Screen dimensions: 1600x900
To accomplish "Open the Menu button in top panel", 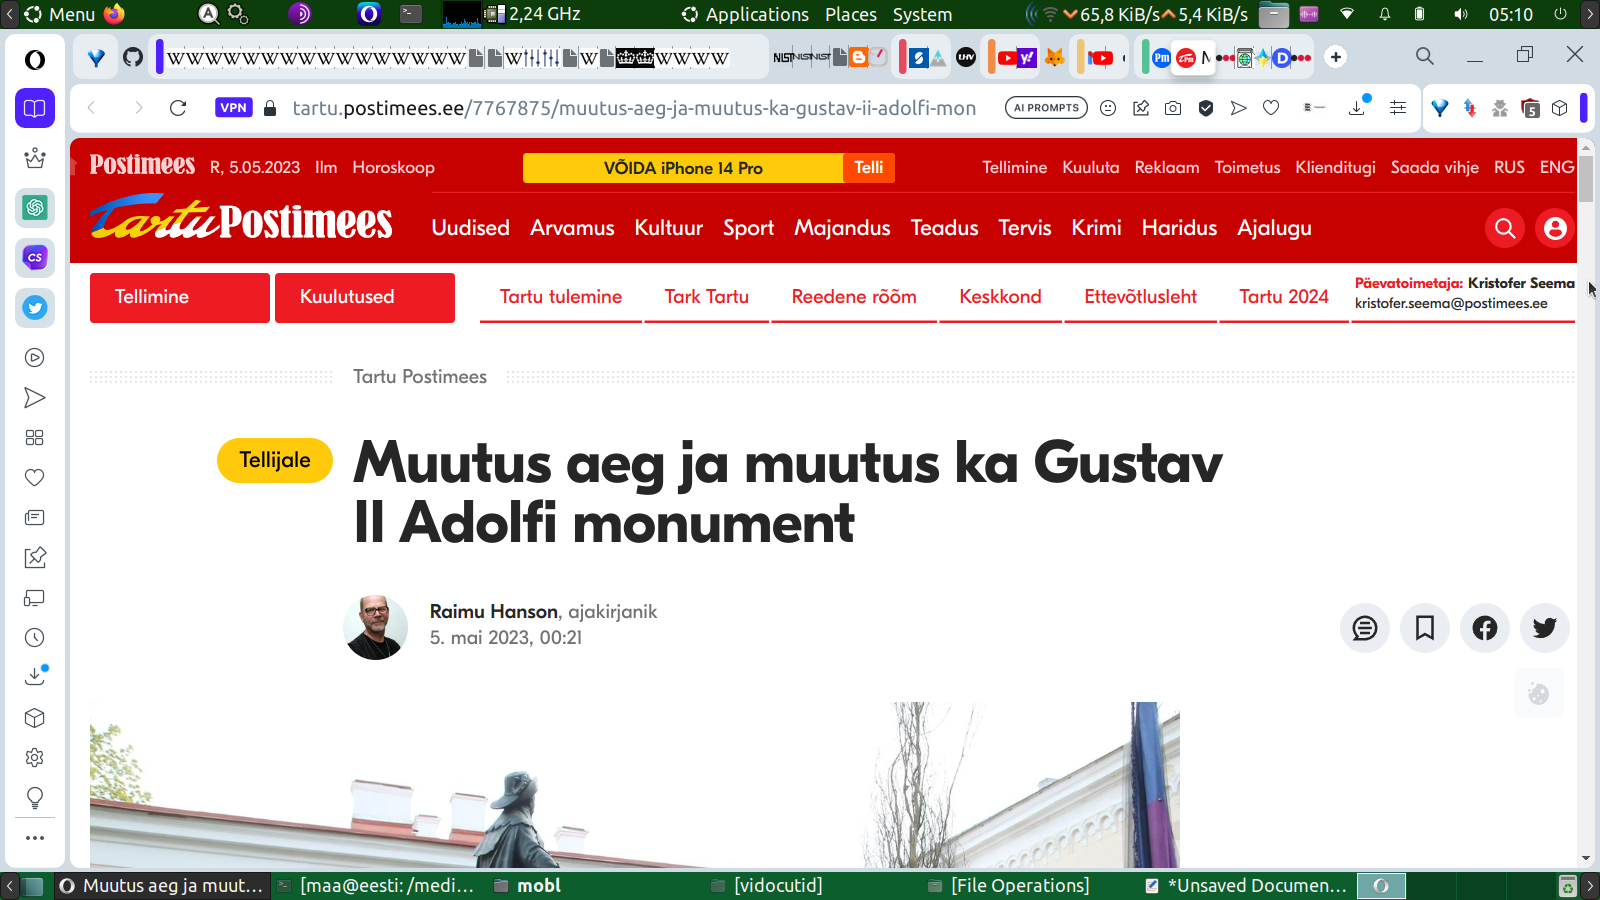I will coord(60,14).
